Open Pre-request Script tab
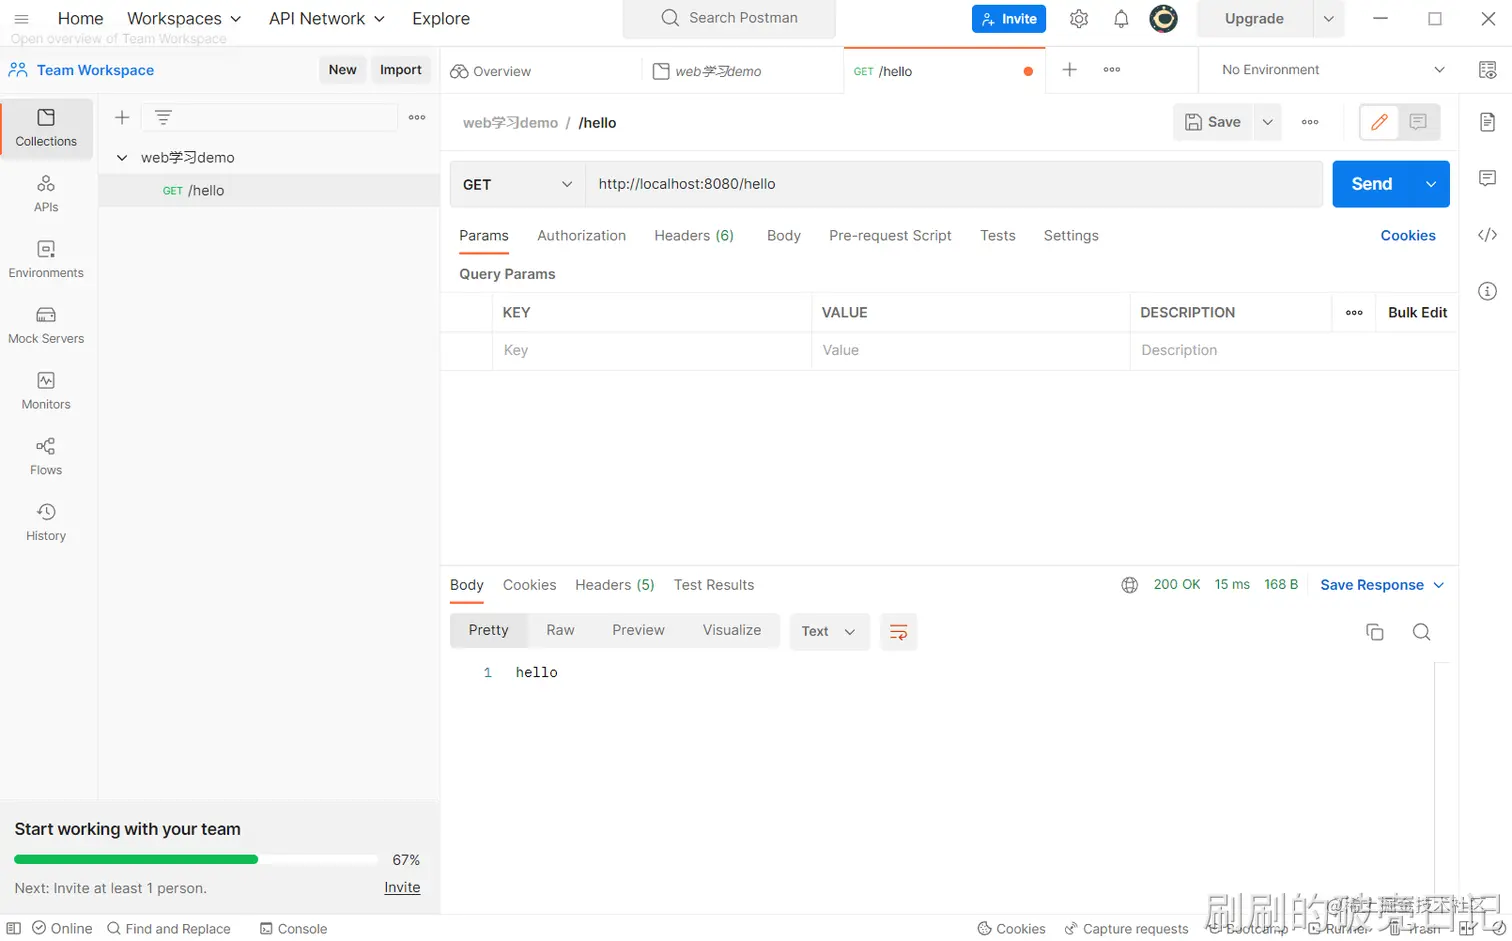Screen dimensions: 1512x941 (x=890, y=236)
